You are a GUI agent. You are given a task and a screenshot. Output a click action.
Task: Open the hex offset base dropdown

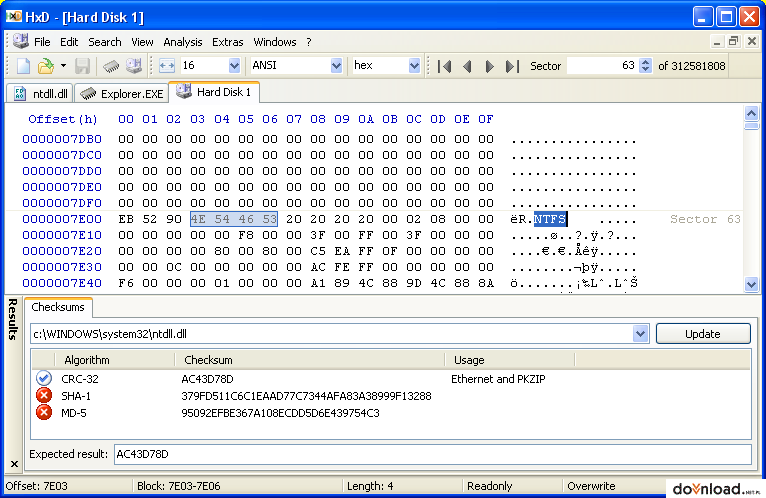coord(414,65)
